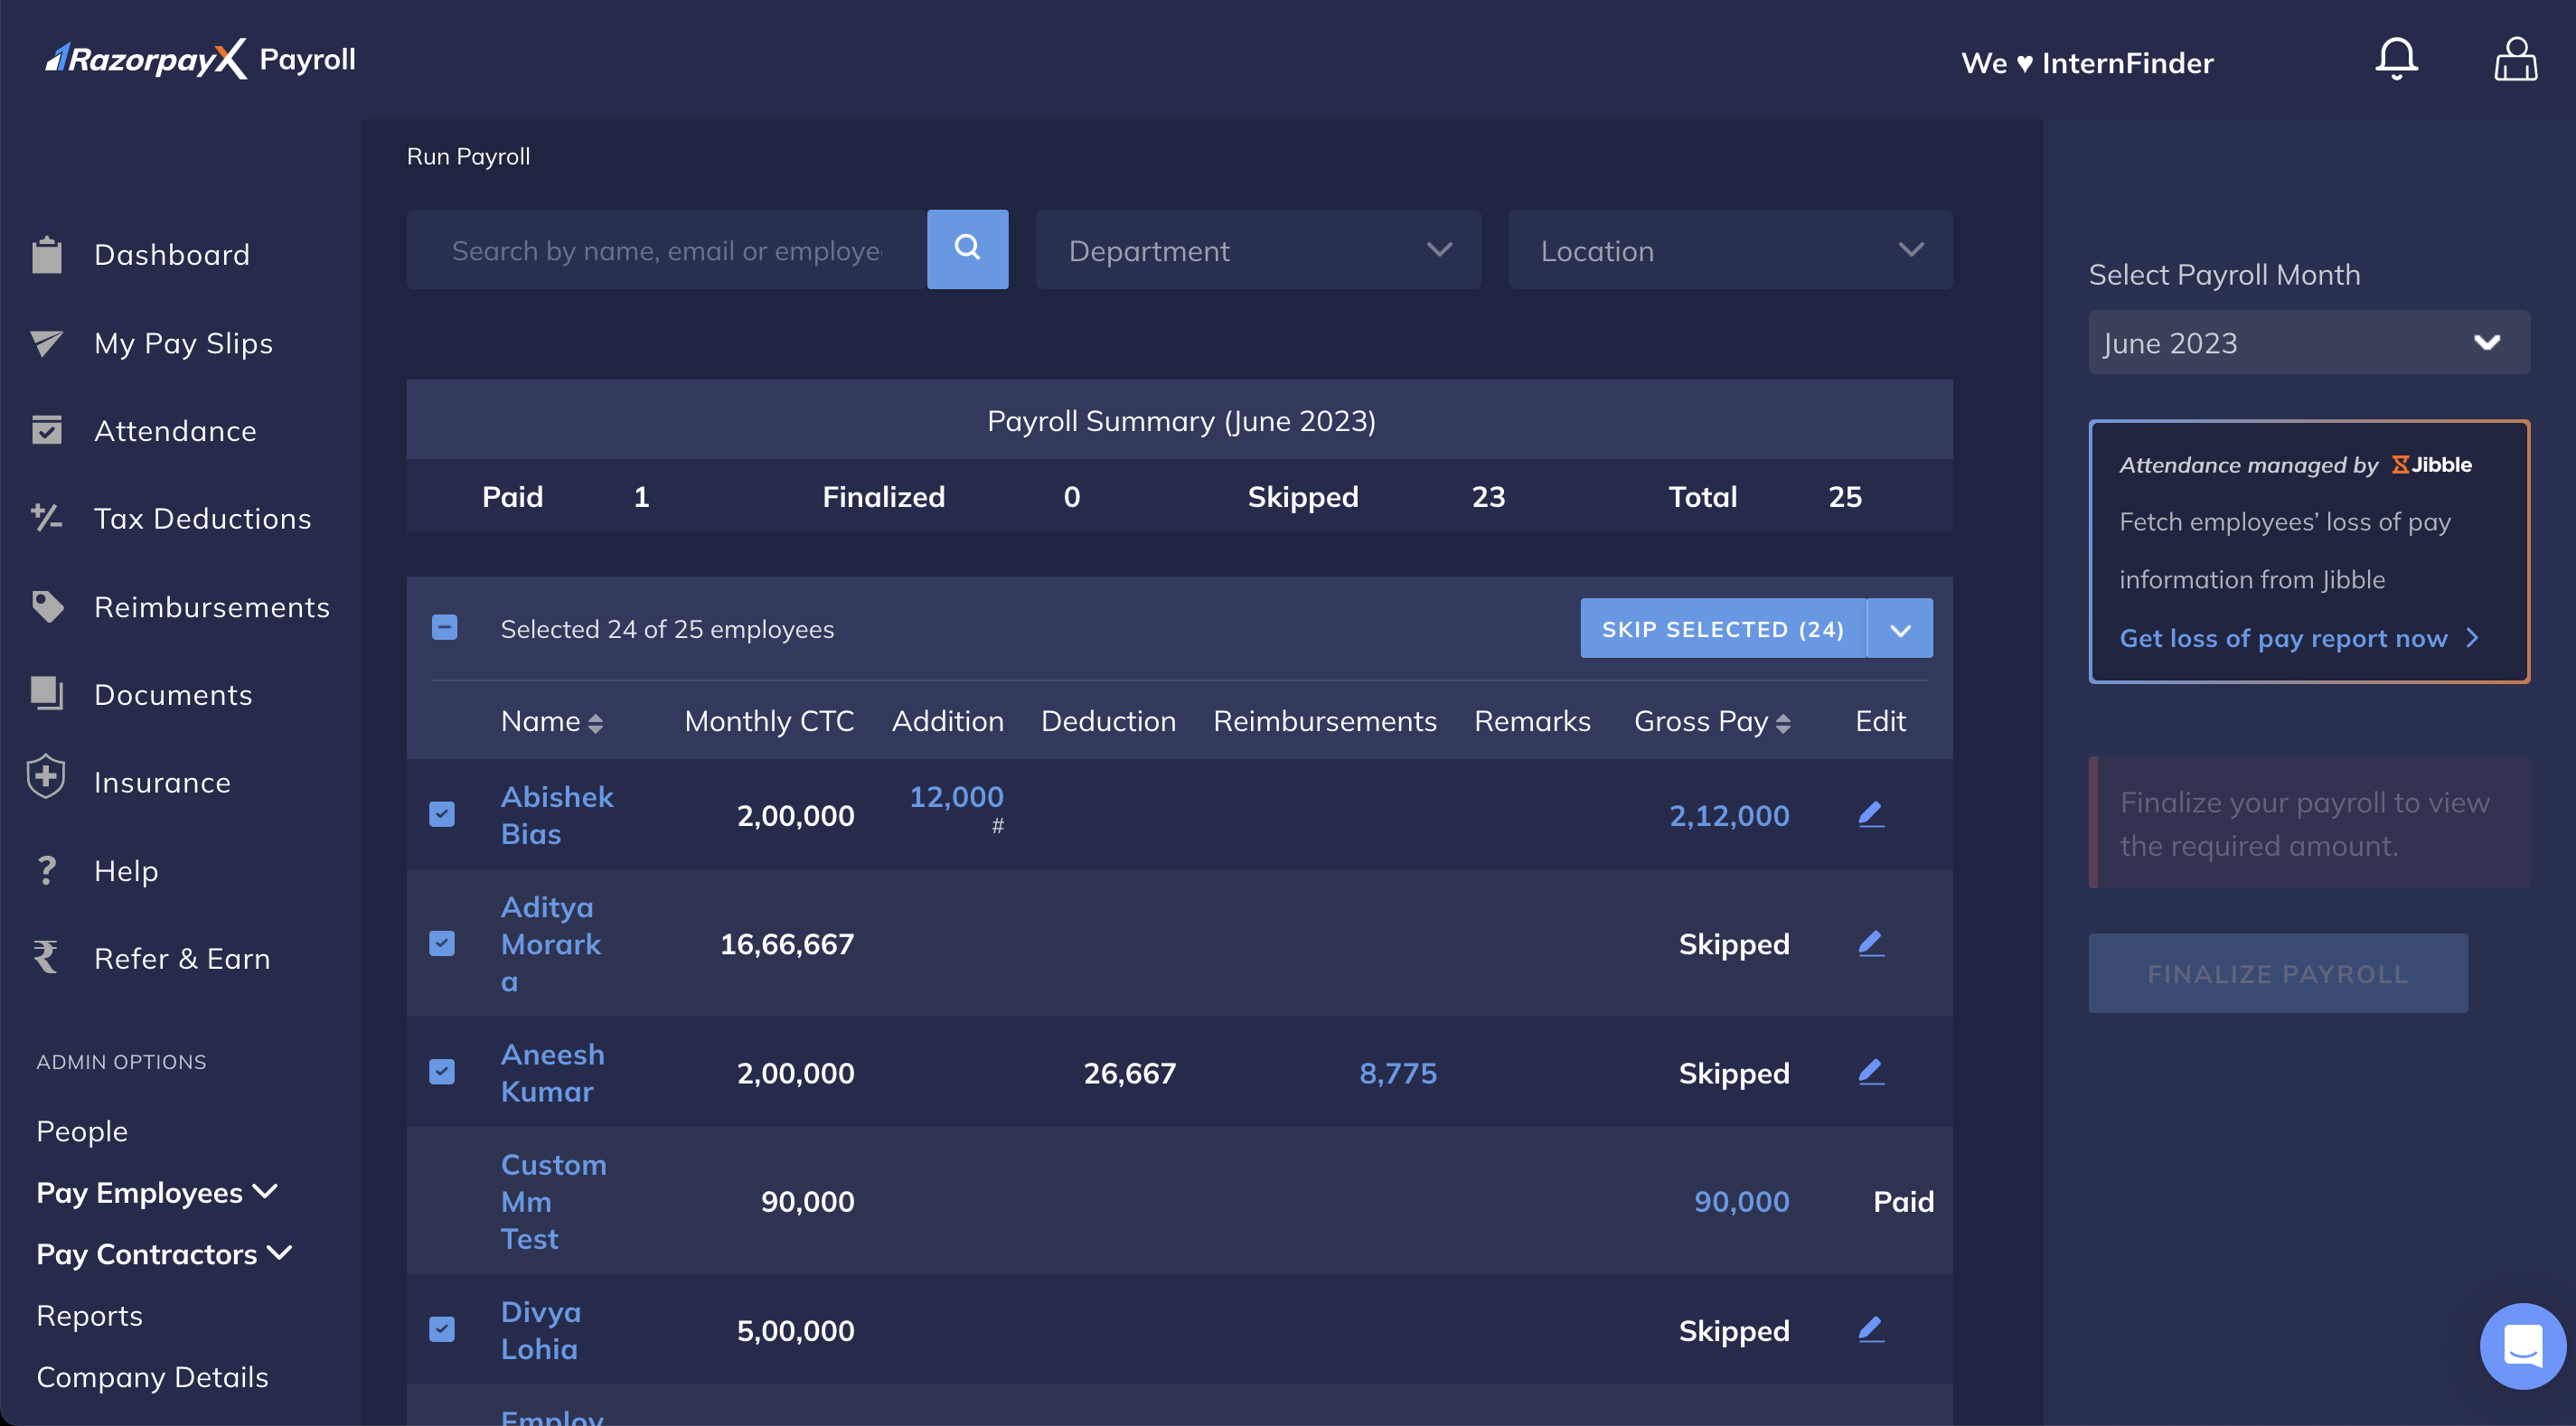Image resolution: width=2576 pixels, height=1426 pixels.
Task: Click the 2,12,000 gross pay value
Action: (x=1729, y=815)
